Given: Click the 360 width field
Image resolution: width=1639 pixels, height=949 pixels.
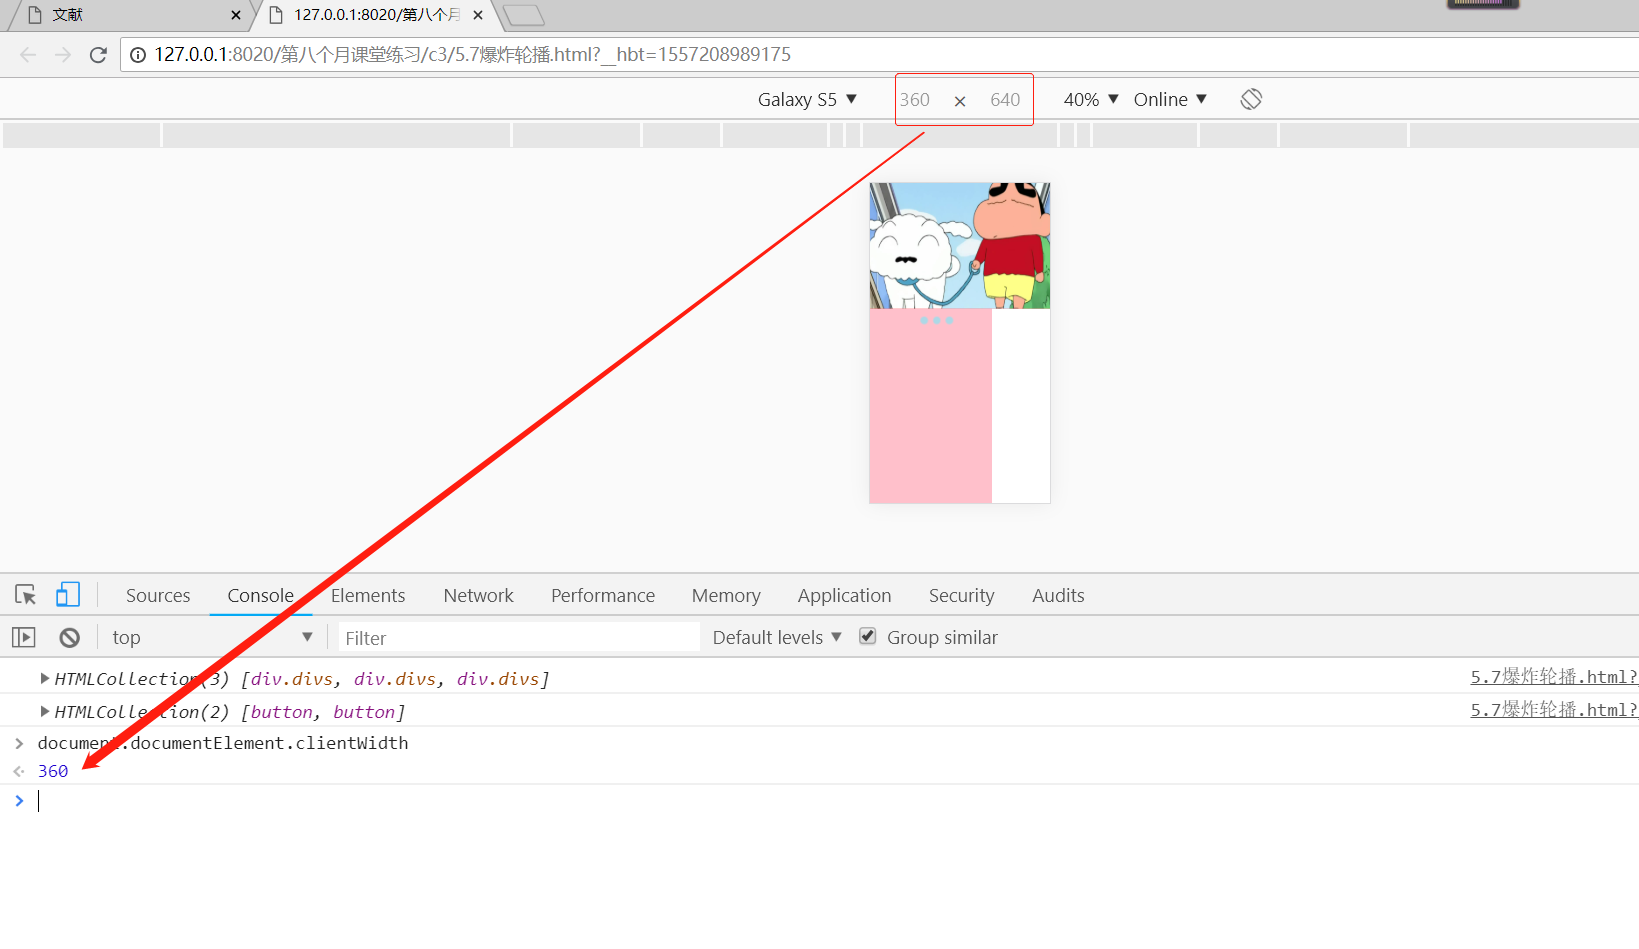Looking at the screenshot, I should 915,100.
